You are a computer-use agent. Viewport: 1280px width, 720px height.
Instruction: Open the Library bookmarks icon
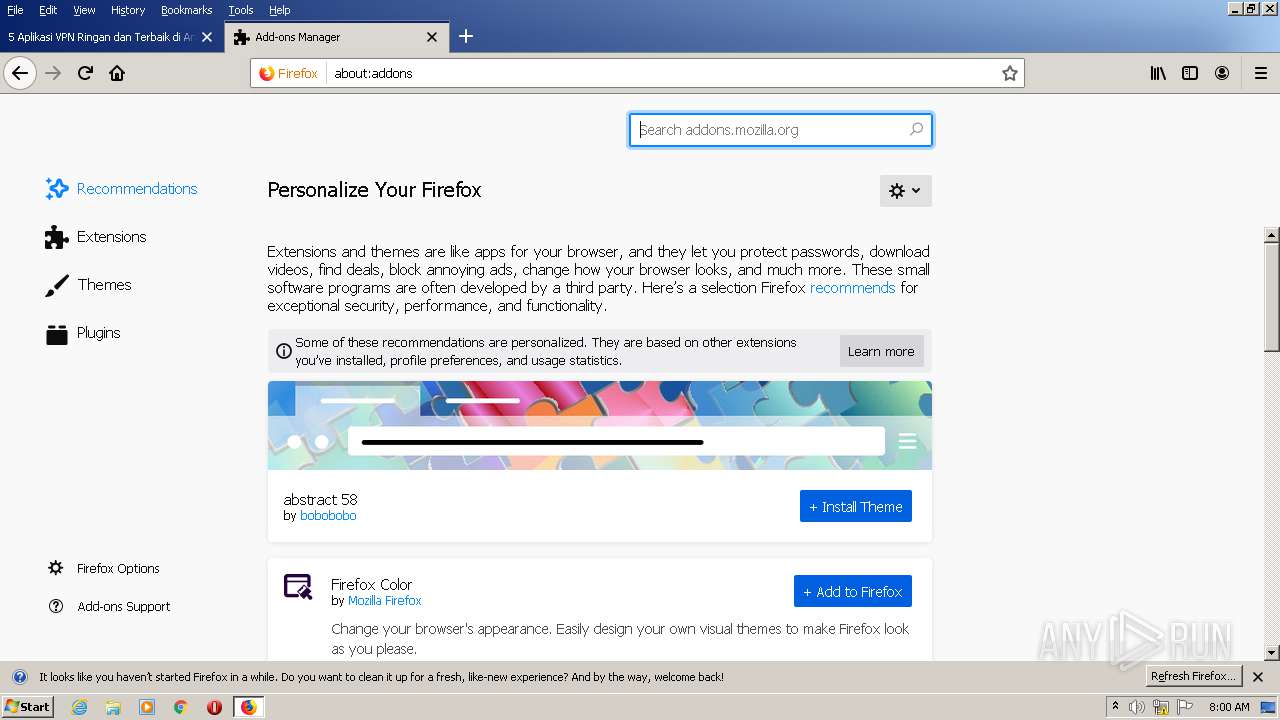point(1158,73)
